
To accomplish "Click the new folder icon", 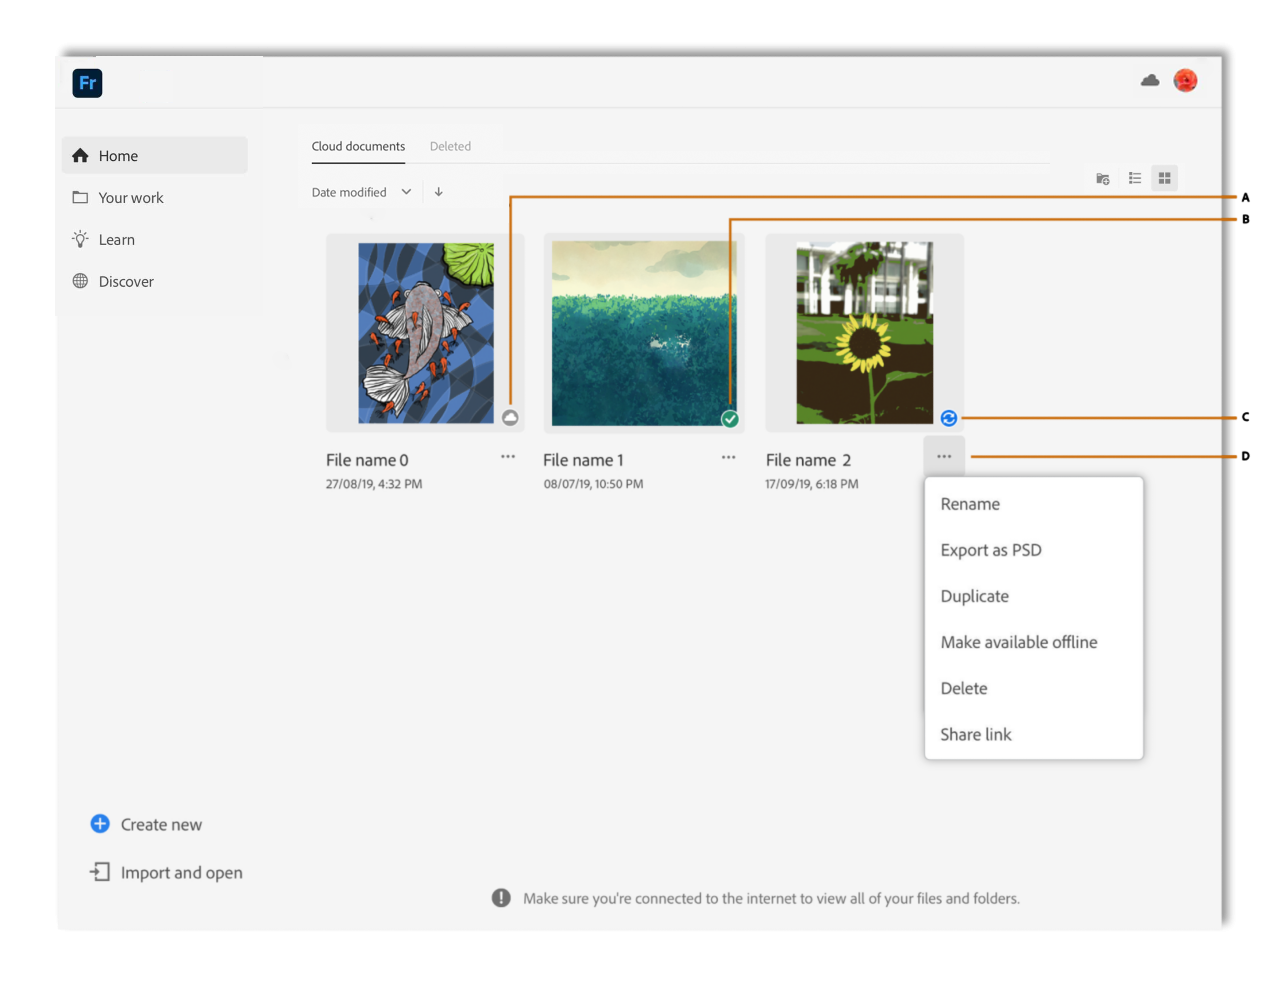I will tap(1103, 178).
